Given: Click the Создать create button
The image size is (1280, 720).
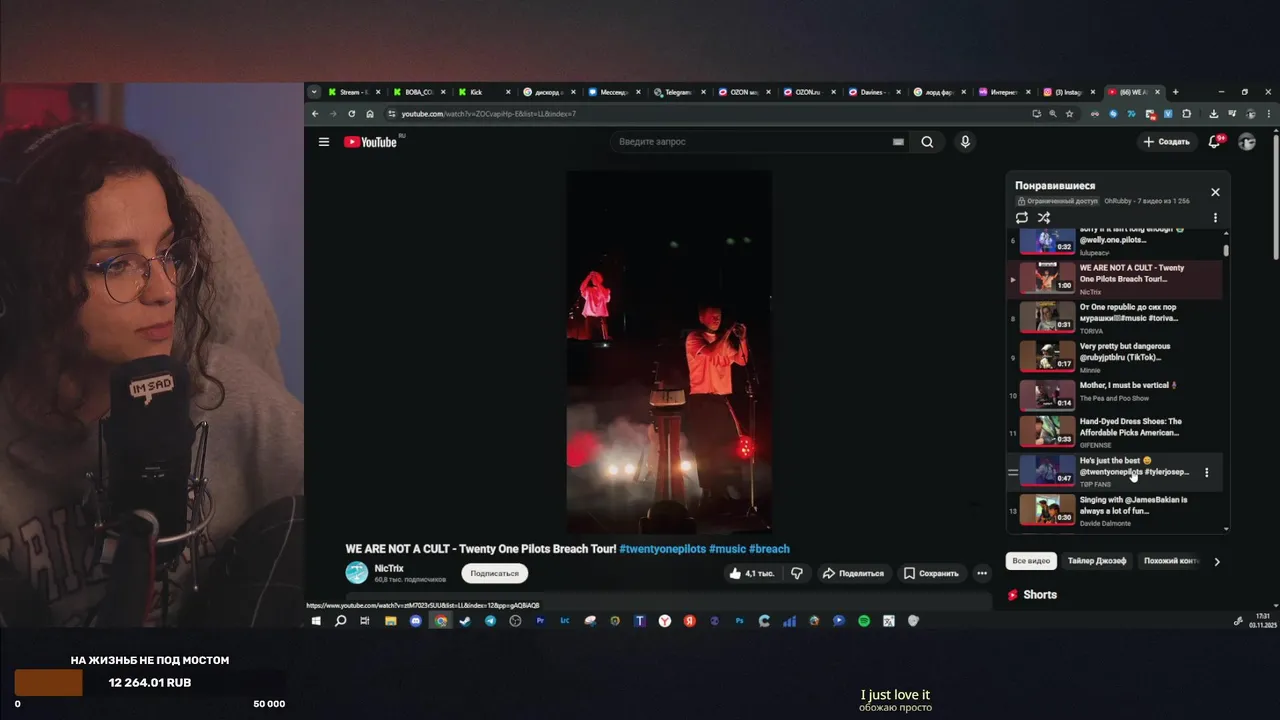Looking at the screenshot, I should pos(1166,142).
